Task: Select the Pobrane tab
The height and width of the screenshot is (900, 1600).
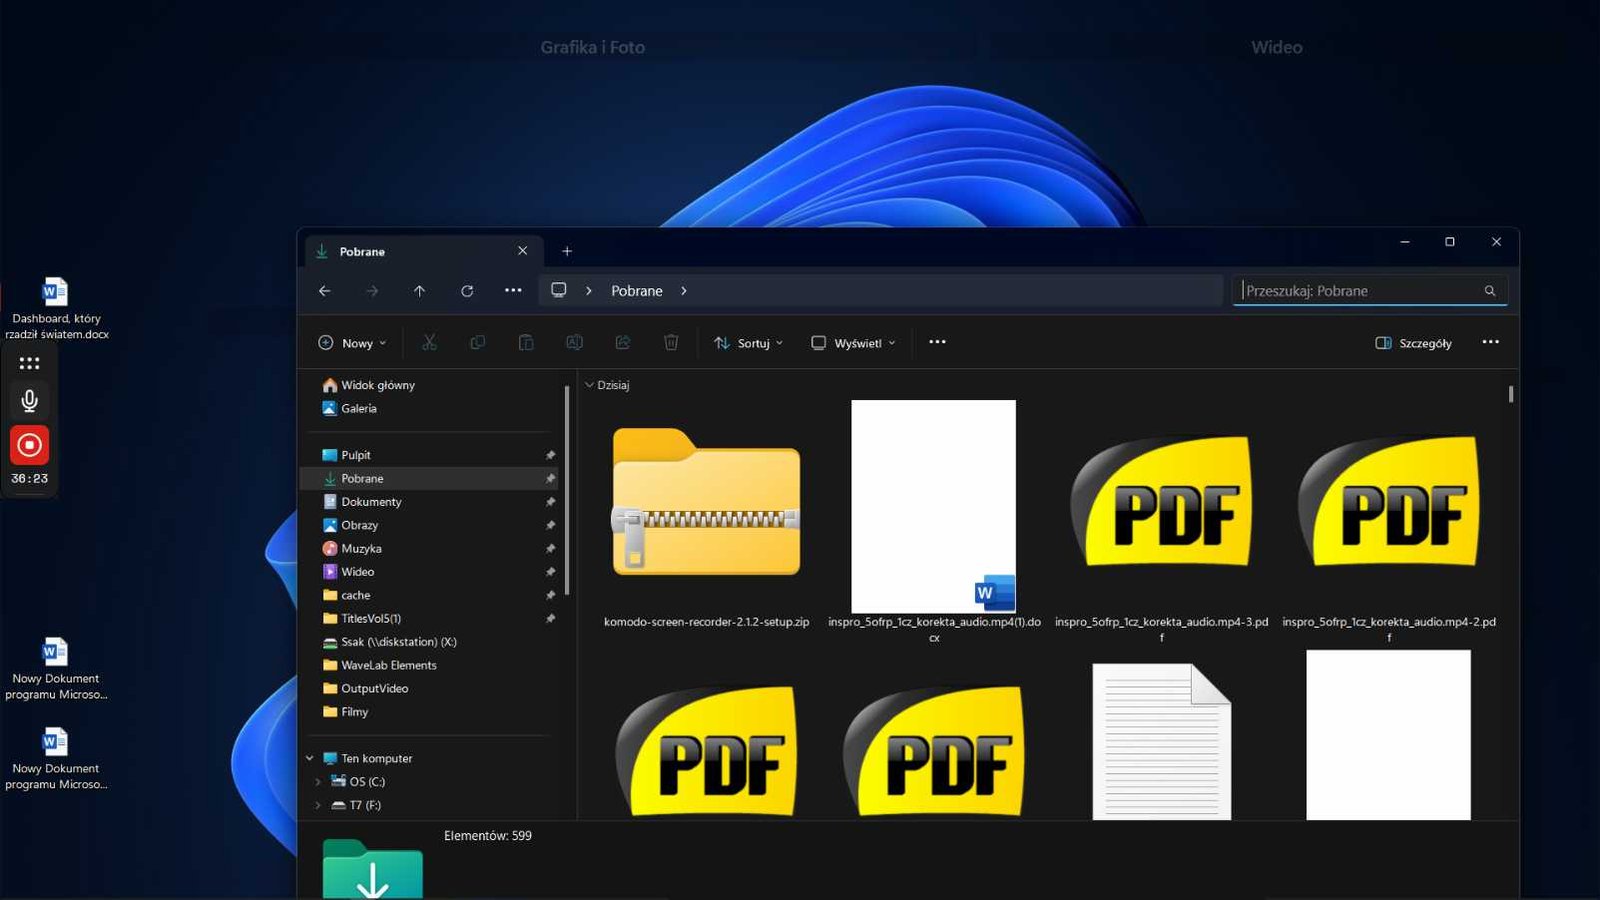Action: (x=423, y=252)
